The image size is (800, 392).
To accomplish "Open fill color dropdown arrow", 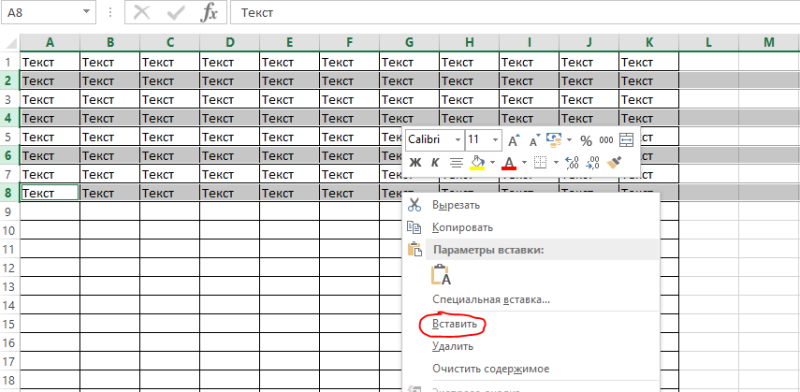I will [492, 163].
